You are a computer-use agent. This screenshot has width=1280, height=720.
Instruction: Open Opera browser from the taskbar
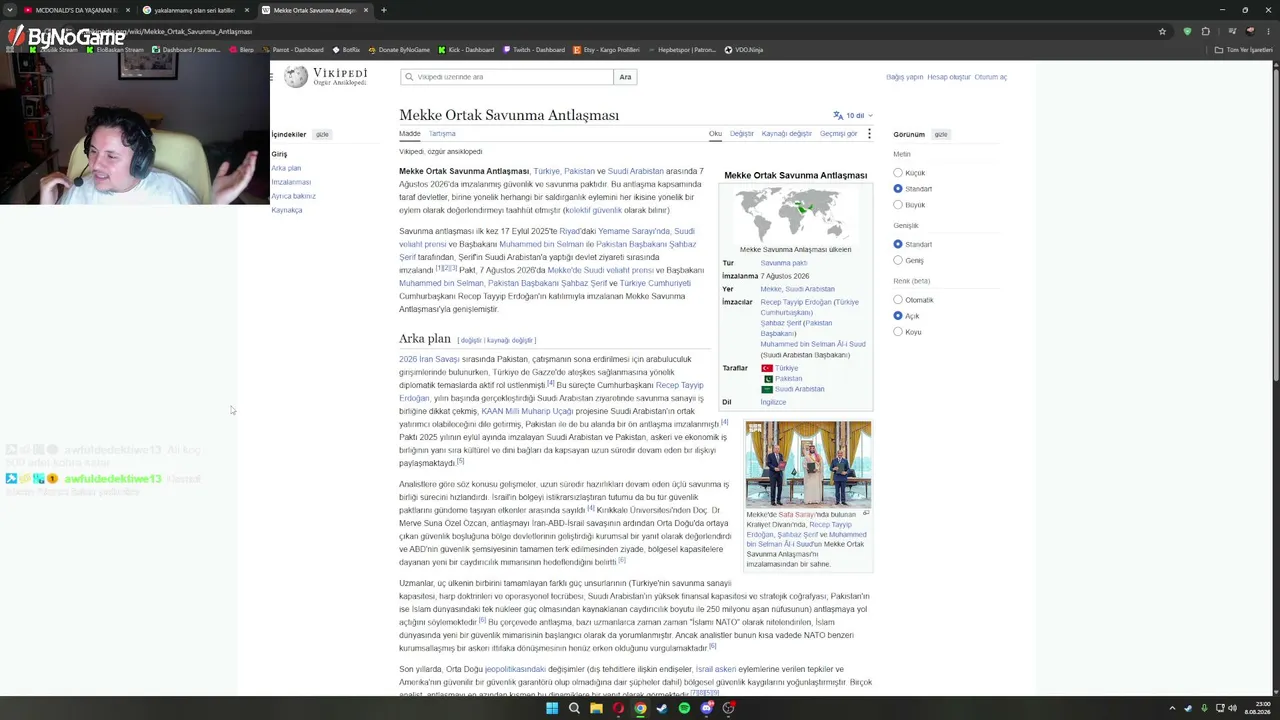618,708
